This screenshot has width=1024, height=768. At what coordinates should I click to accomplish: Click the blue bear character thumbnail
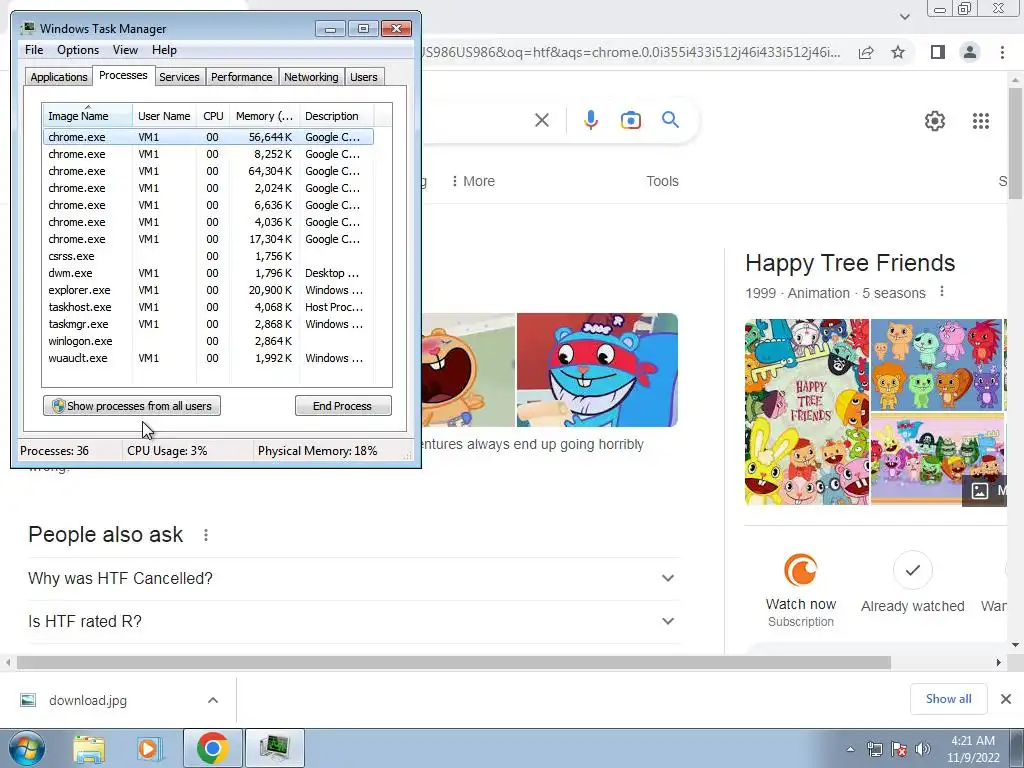click(597, 370)
